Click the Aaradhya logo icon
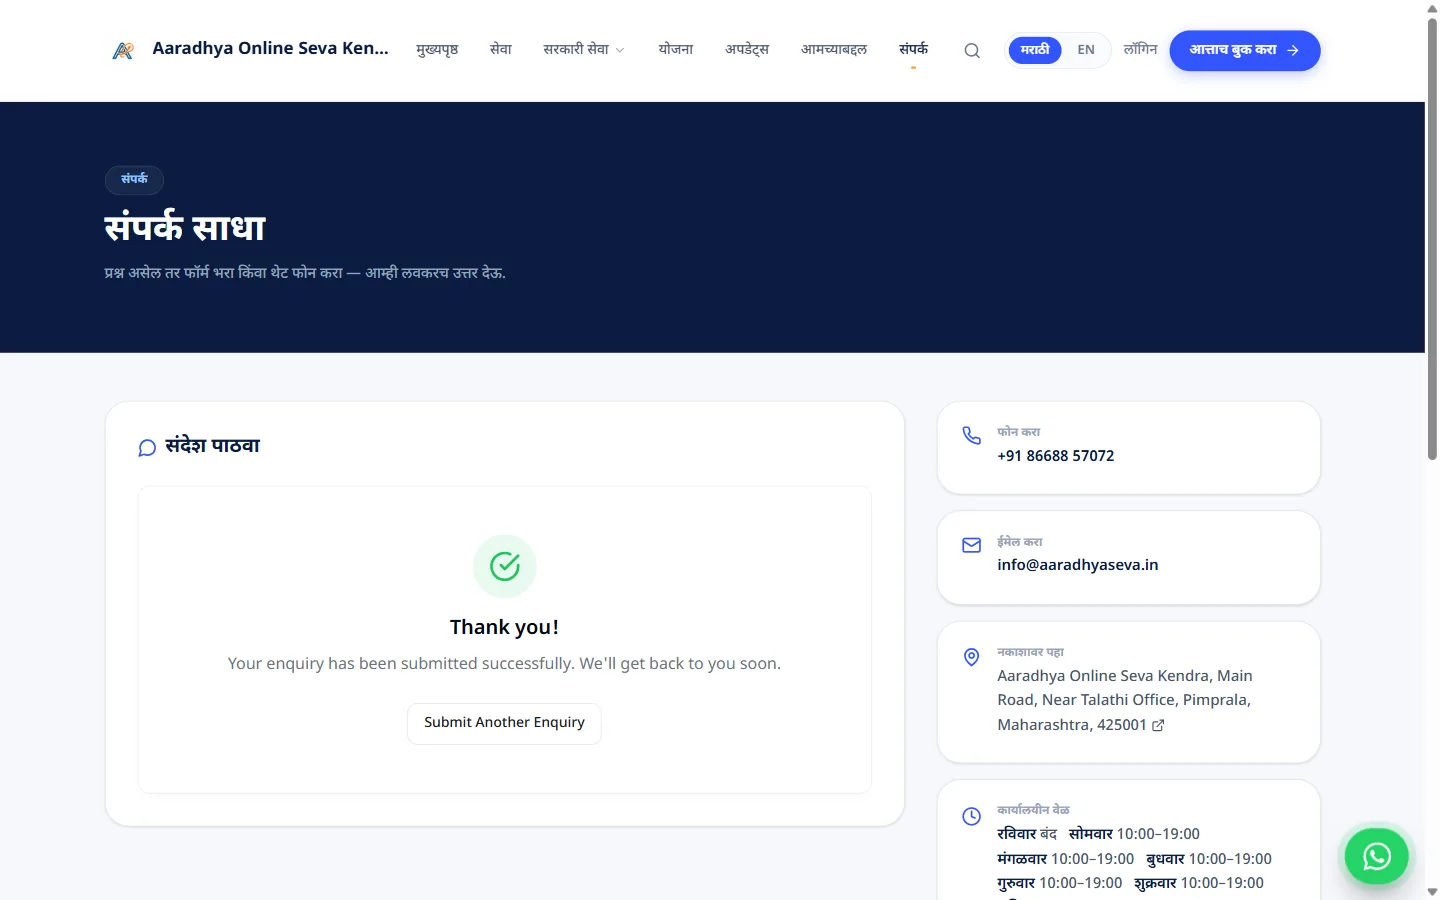 click(123, 50)
